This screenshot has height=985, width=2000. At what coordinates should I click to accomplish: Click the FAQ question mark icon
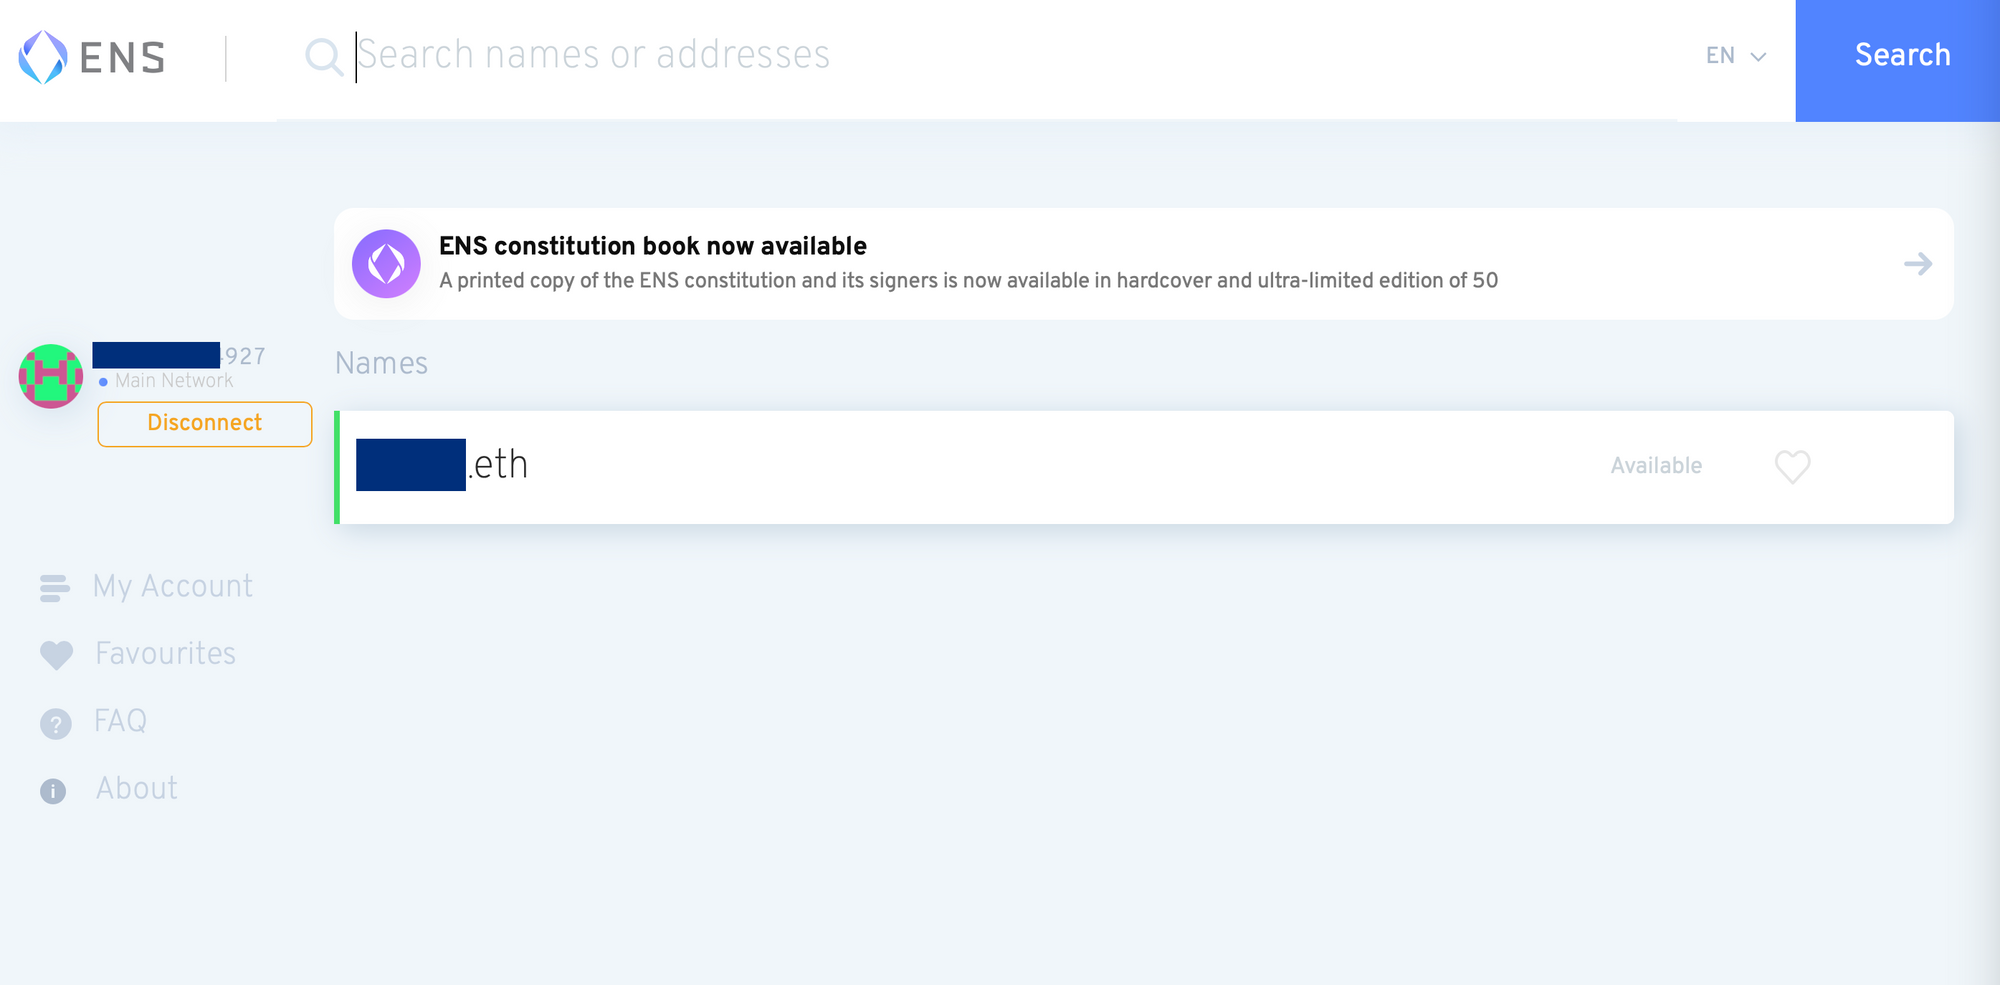(56, 723)
